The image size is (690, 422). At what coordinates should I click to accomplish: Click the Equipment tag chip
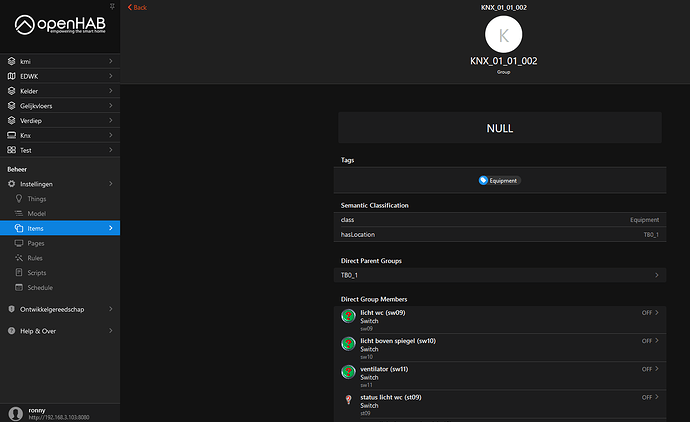click(x=499, y=180)
